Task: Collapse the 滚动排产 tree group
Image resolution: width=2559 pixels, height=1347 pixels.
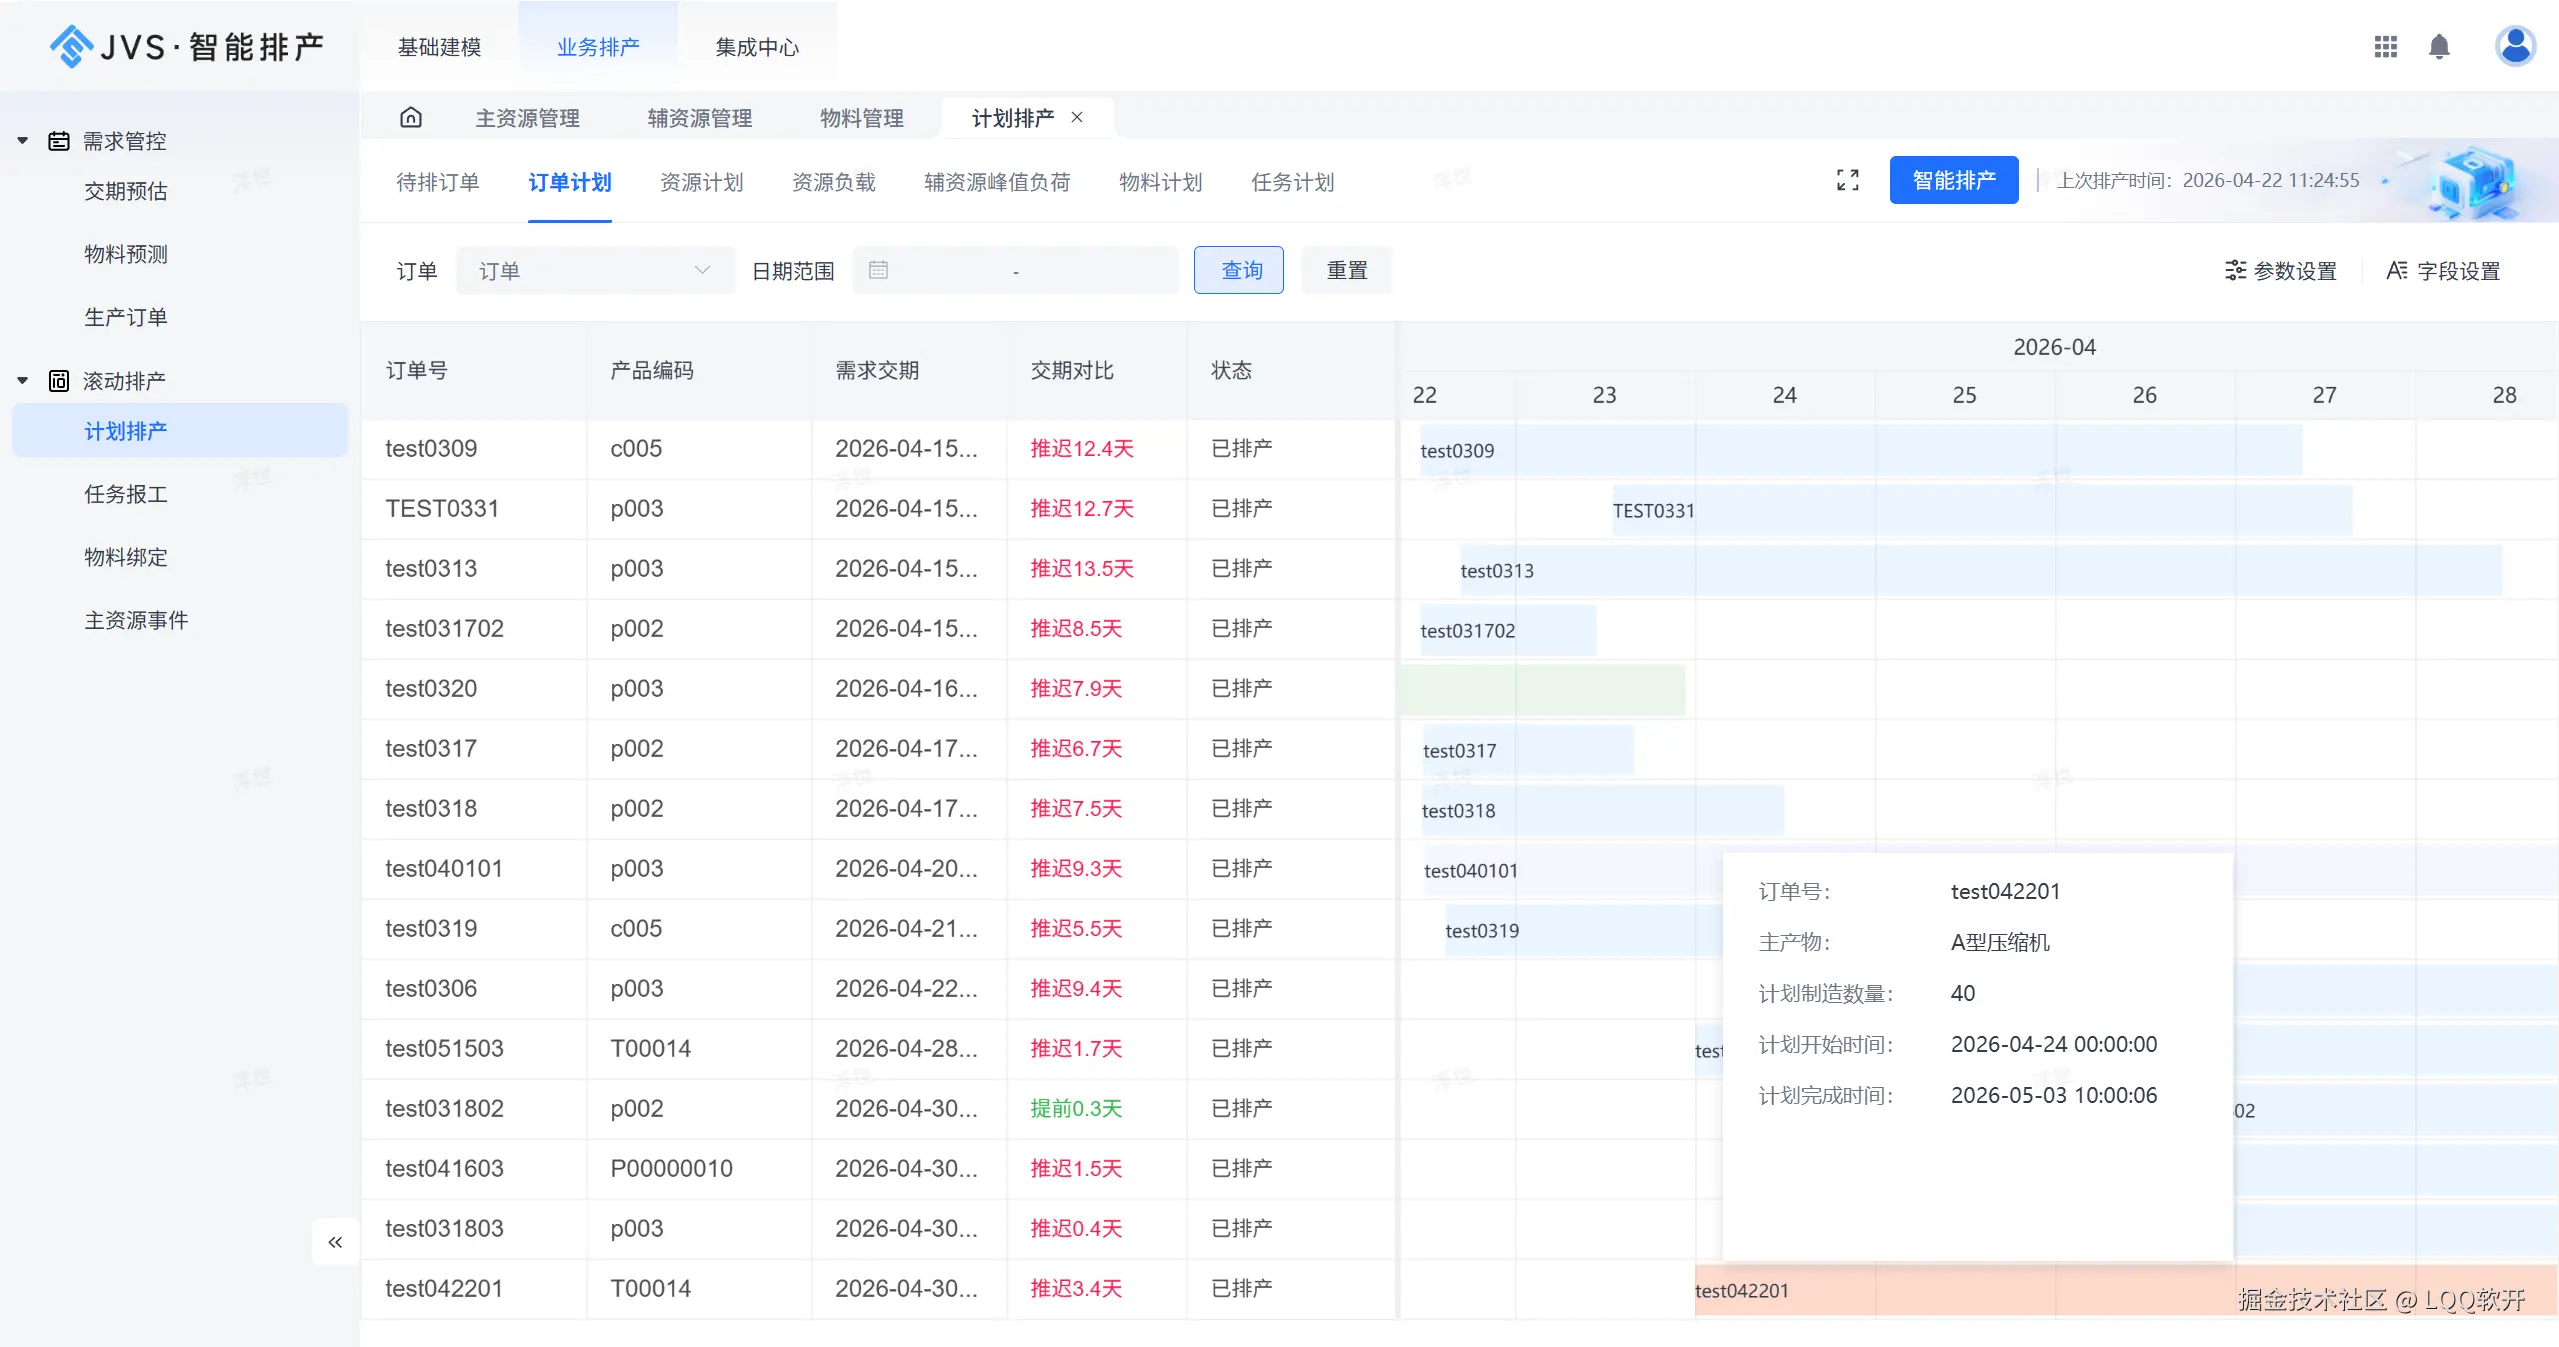Action: point(23,381)
